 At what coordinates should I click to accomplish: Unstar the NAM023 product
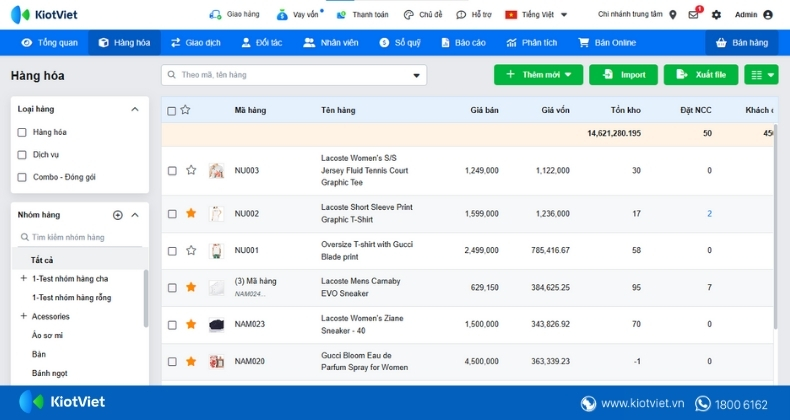(191, 324)
